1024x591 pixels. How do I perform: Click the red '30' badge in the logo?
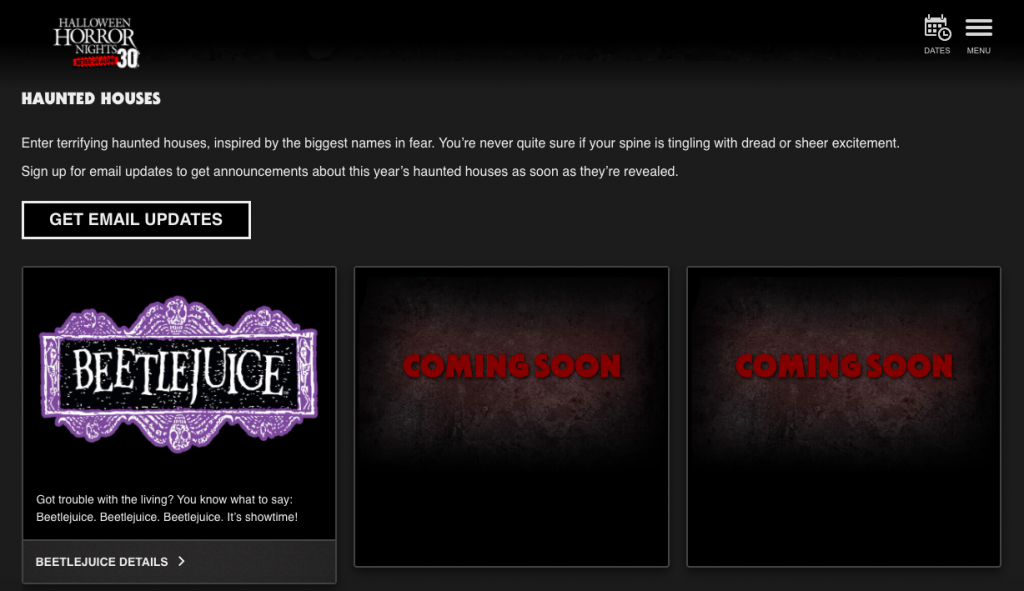click(x=127, y=58)
